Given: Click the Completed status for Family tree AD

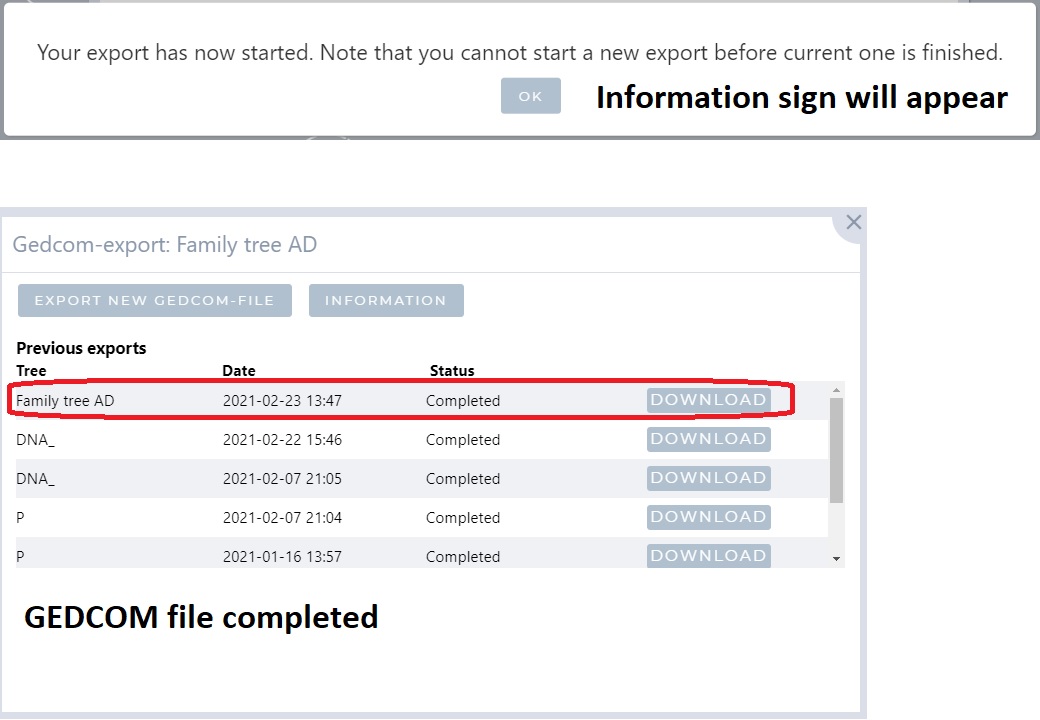Looking at the screenshot, I should pos(462,401).
